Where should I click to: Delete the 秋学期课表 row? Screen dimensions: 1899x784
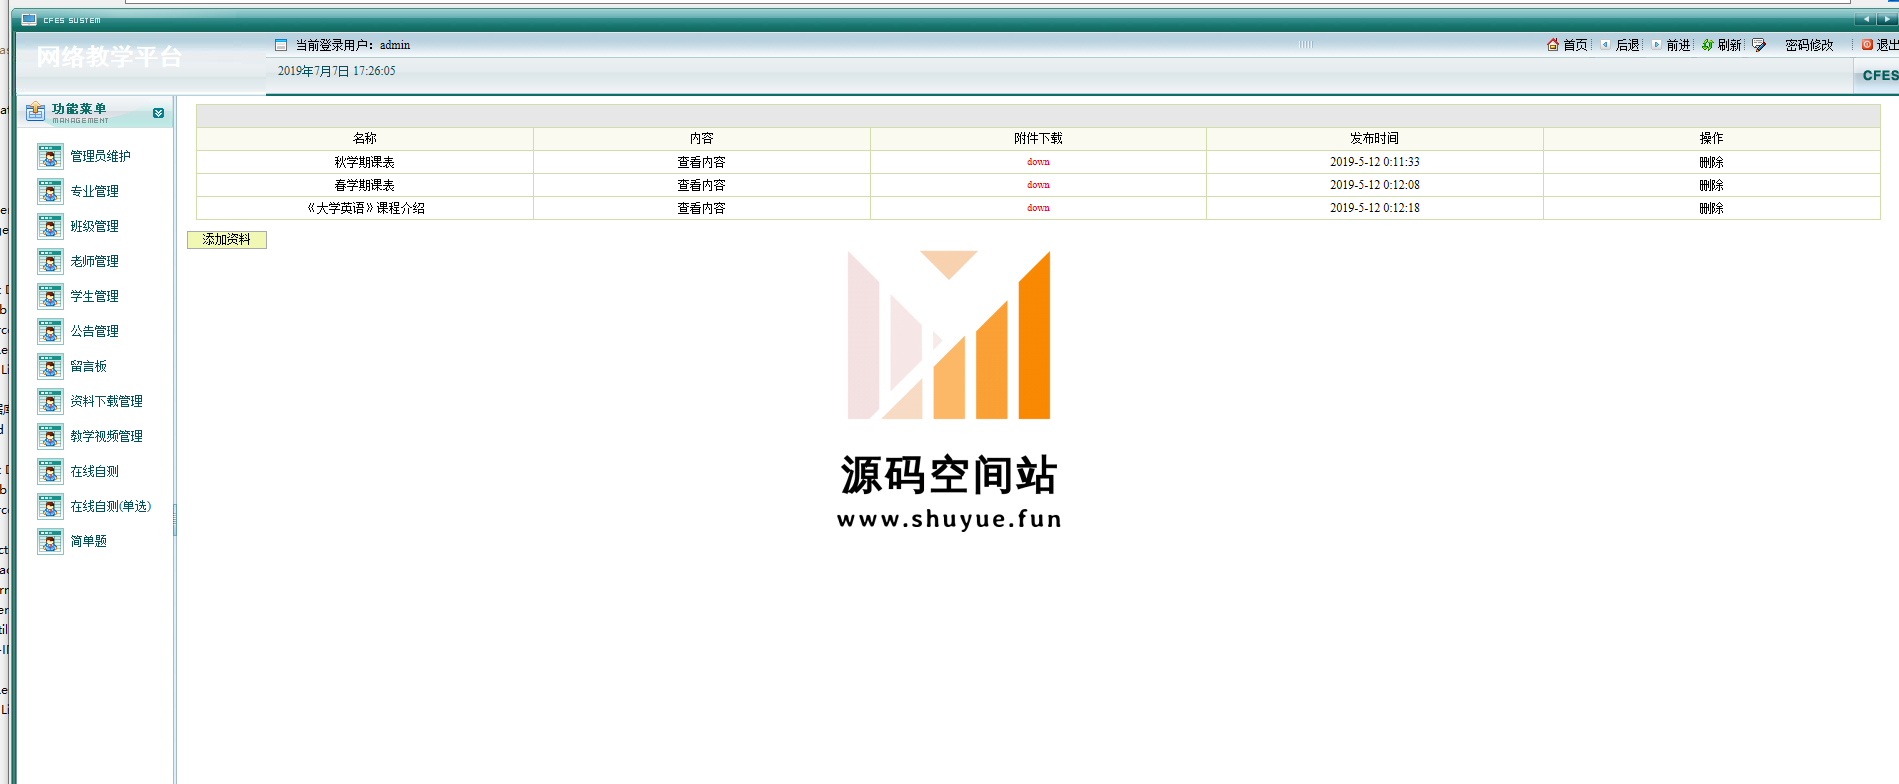pyautogui.click(x=1711, y=162)
